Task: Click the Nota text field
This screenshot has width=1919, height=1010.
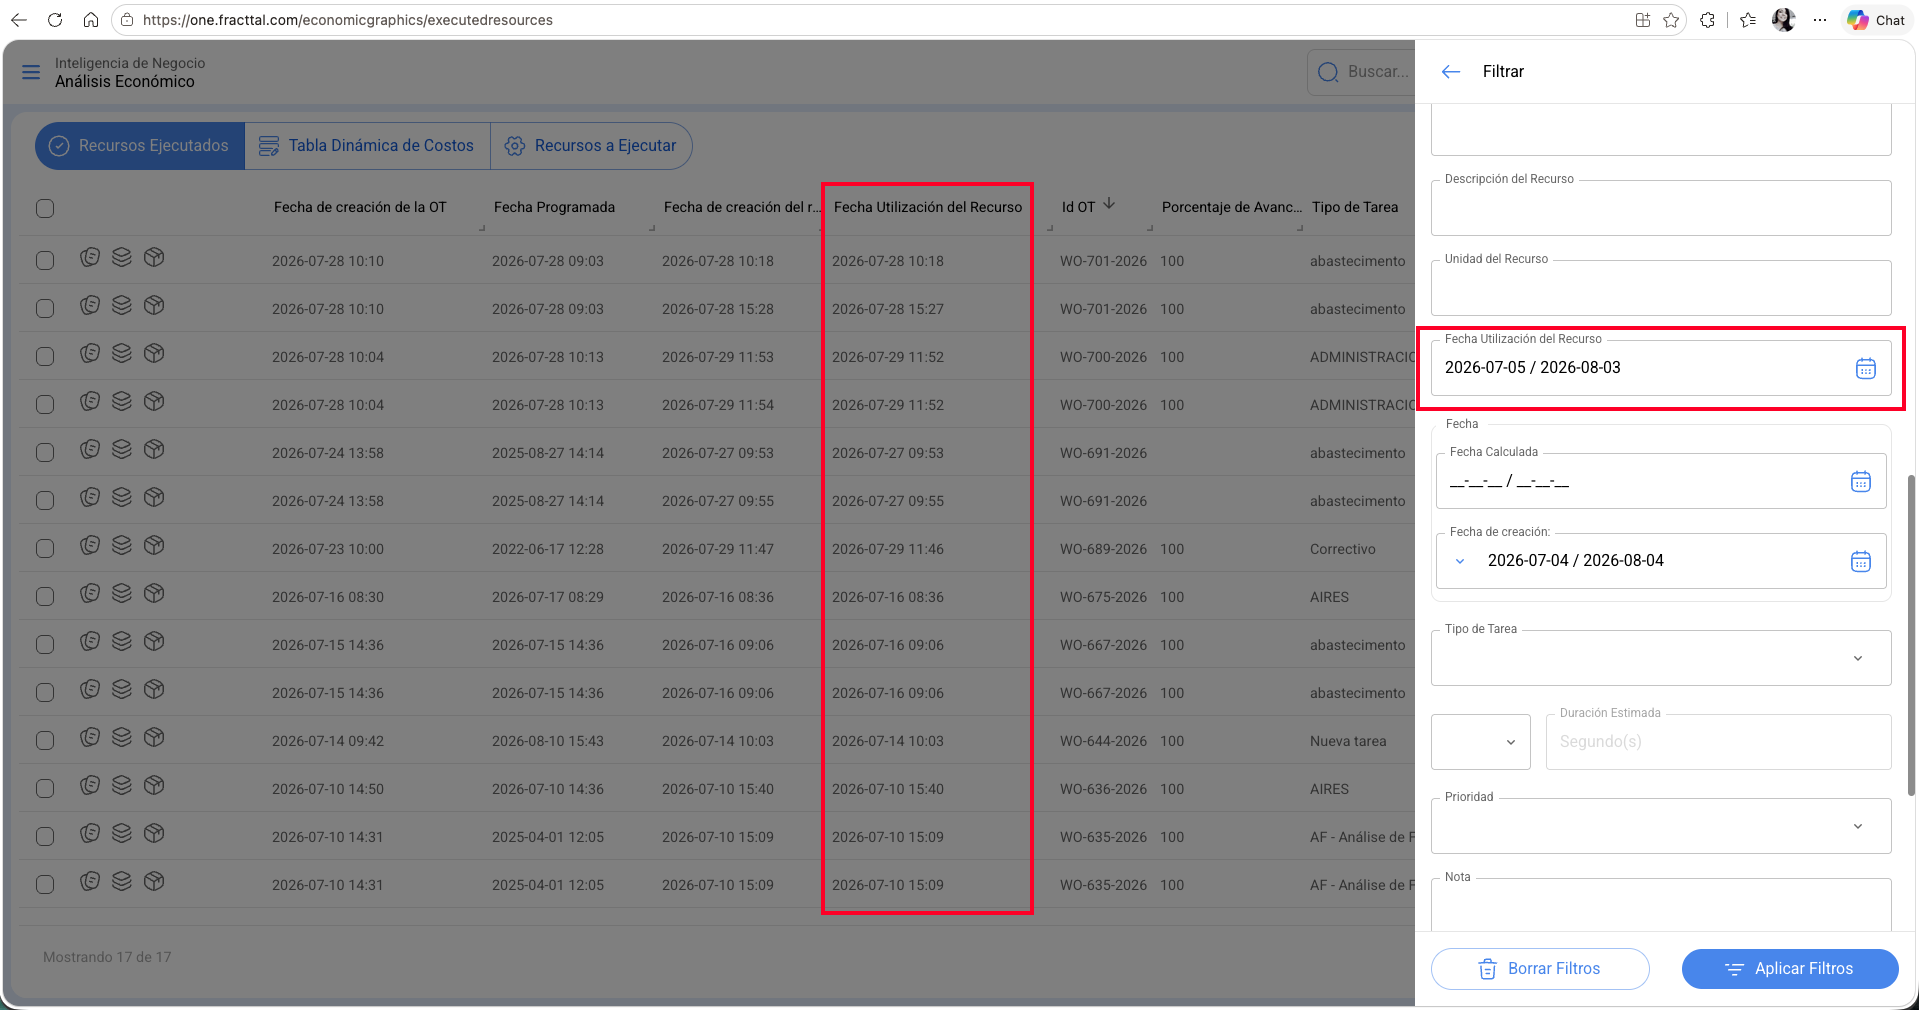Action: (1661, 905)
